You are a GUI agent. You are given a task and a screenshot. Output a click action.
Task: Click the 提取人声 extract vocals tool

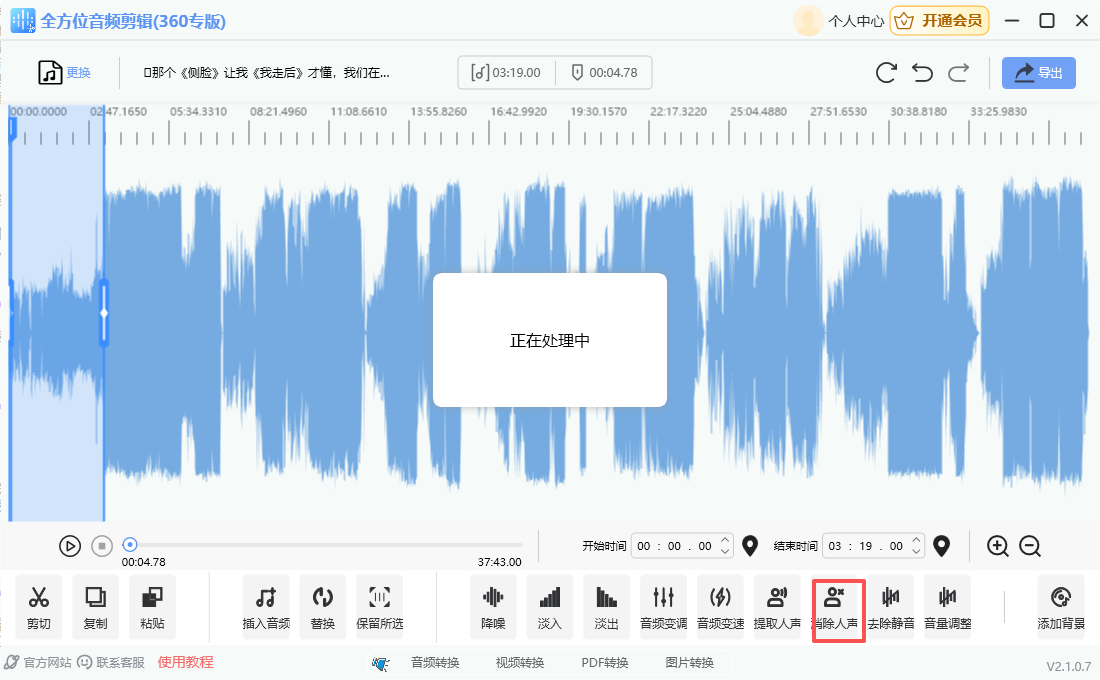777,606
